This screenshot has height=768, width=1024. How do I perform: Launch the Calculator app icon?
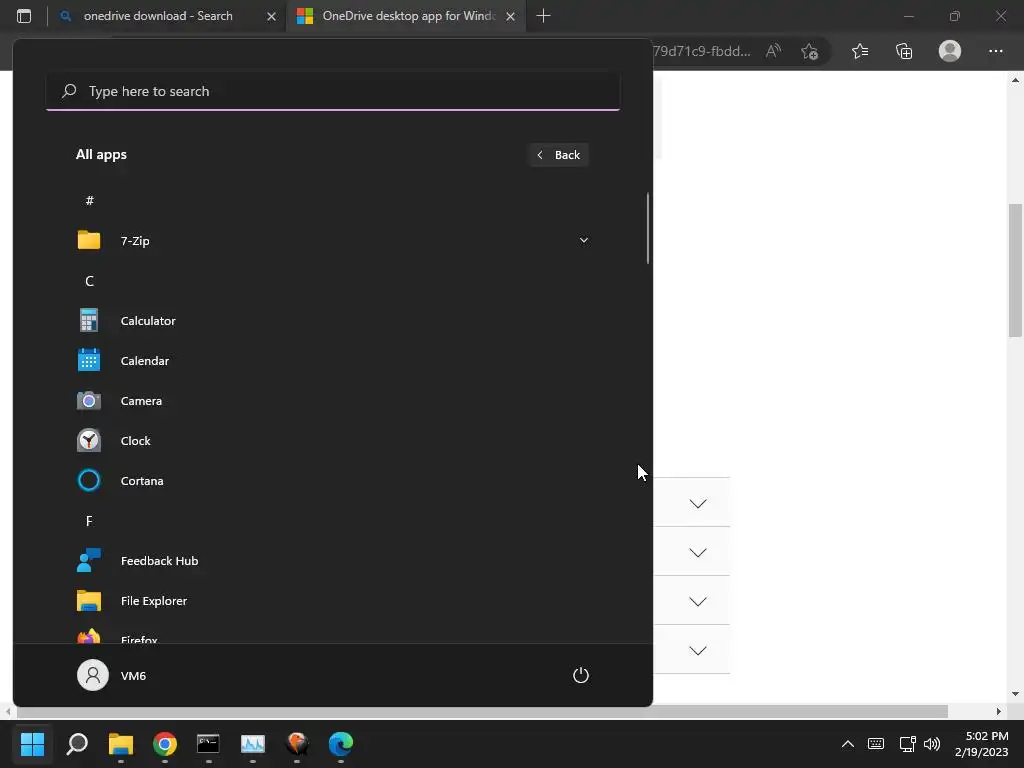[89, 321]
